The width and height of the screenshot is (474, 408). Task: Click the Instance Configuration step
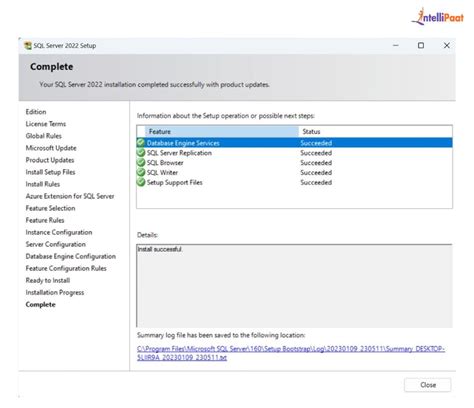(x=59, y=232)
